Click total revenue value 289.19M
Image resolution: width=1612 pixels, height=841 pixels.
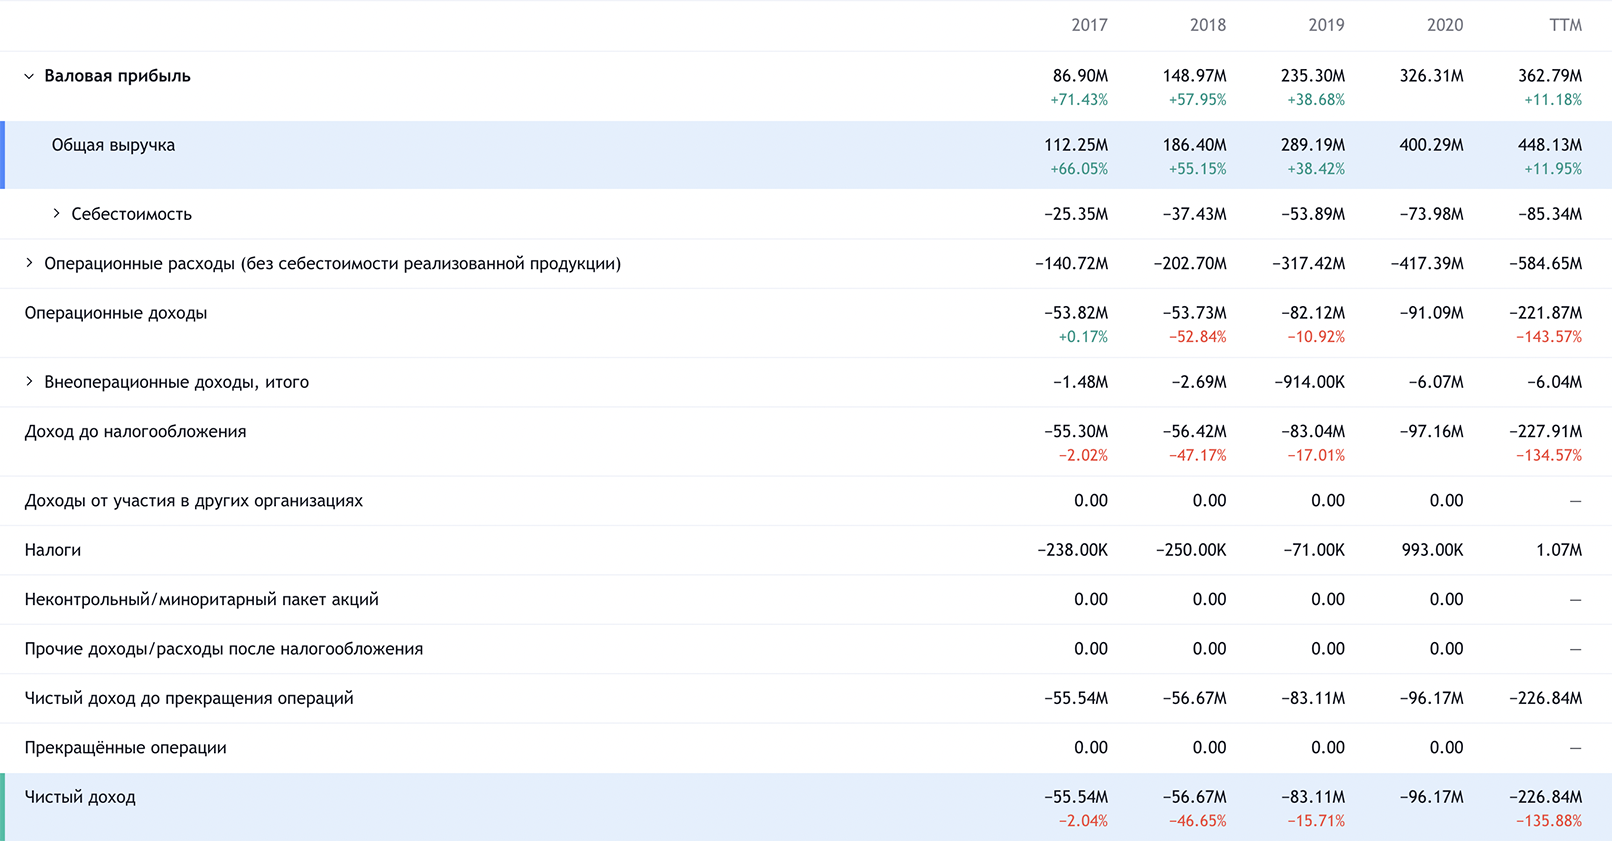tap(1313, 145)
